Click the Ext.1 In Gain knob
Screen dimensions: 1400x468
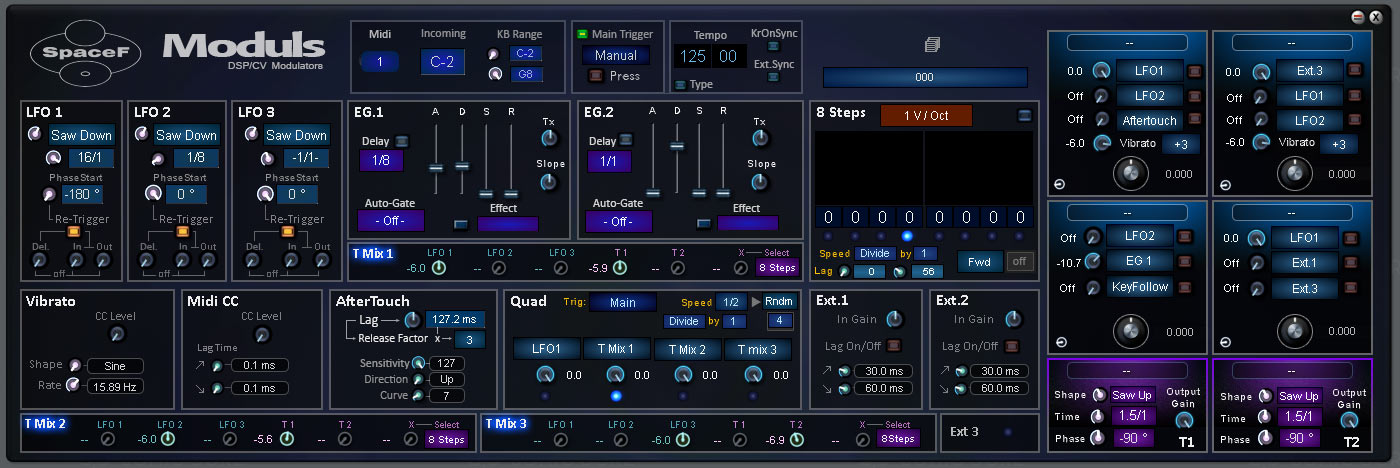coord(894,319)
